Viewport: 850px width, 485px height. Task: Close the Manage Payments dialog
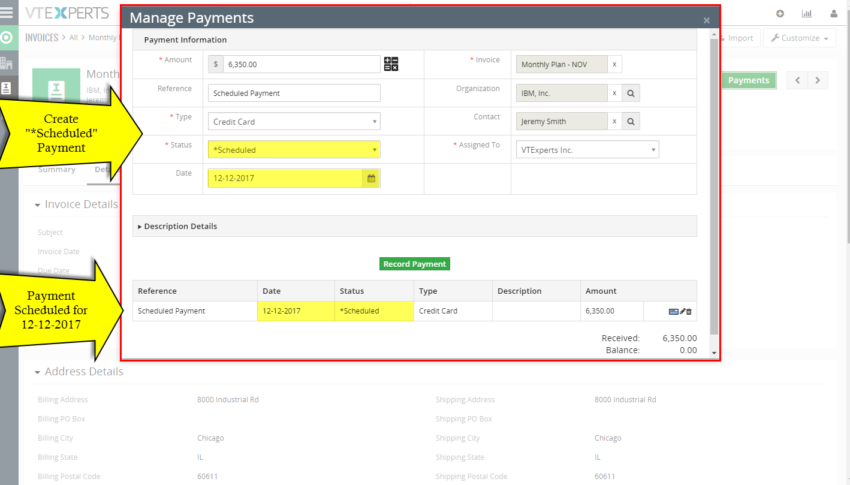(706, 20)
